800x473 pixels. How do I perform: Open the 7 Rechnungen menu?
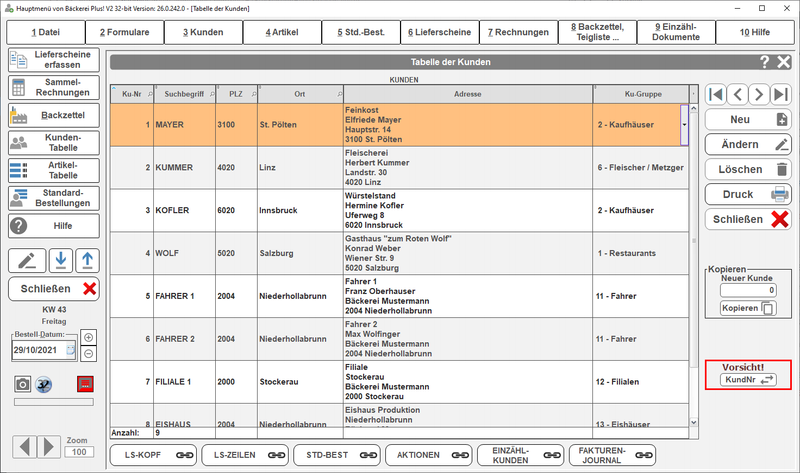pyautogui.click(x=518, y=32)
